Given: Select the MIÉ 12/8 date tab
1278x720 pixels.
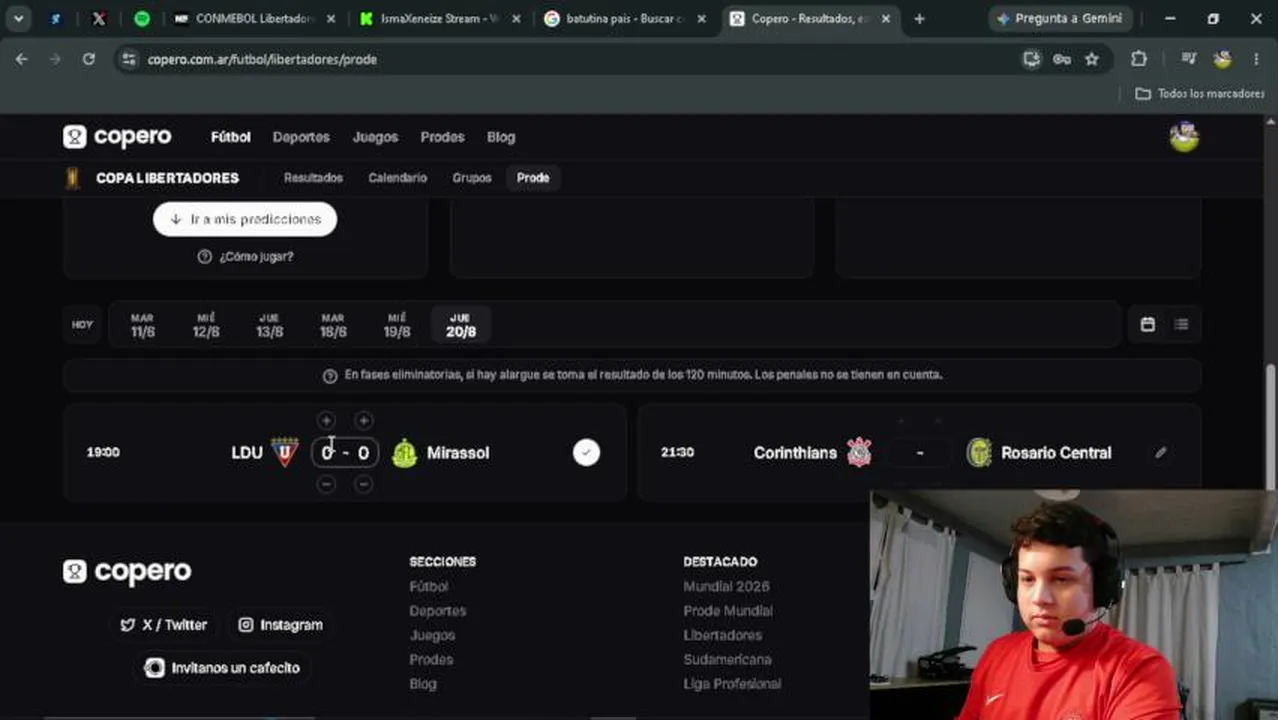Looking at the screenshot, I should (206, 325).
